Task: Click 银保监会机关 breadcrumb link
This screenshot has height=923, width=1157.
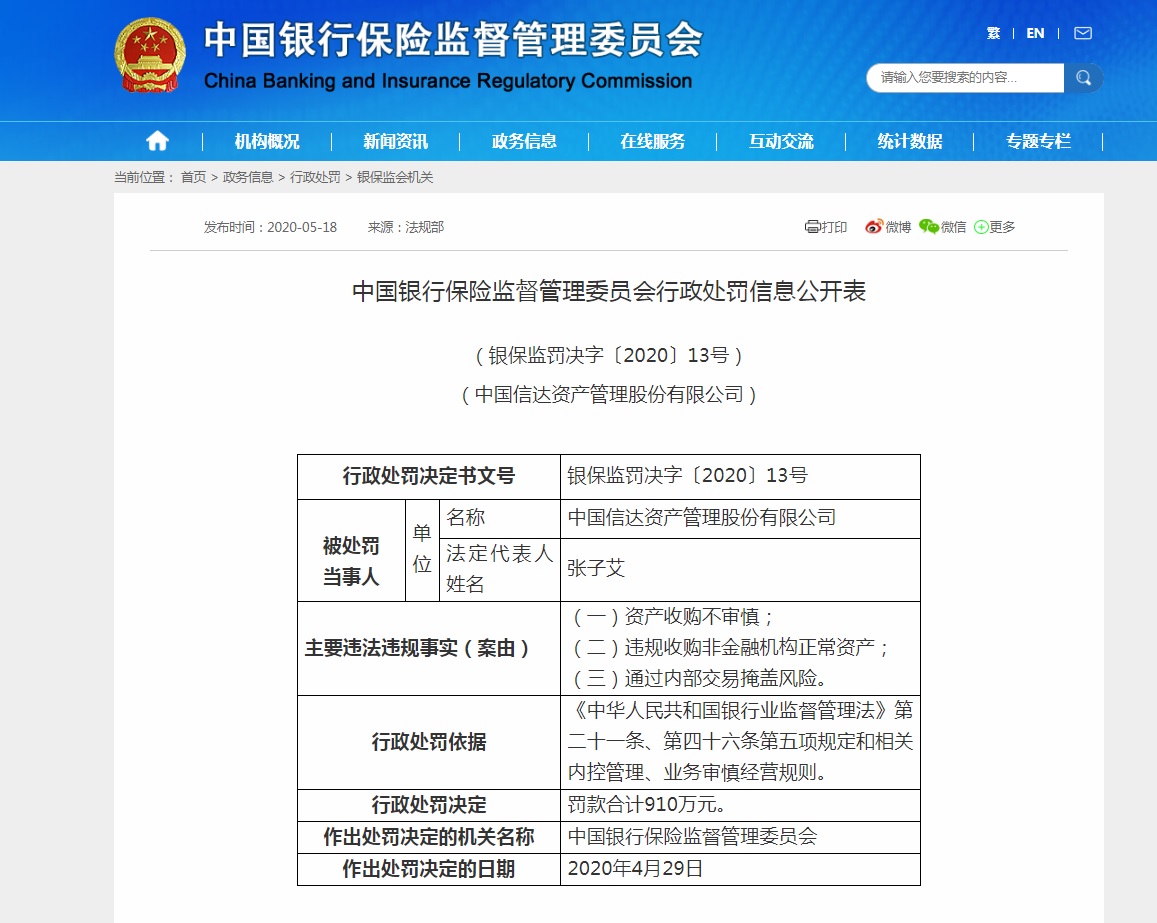Action: click(x=395, y=177)
